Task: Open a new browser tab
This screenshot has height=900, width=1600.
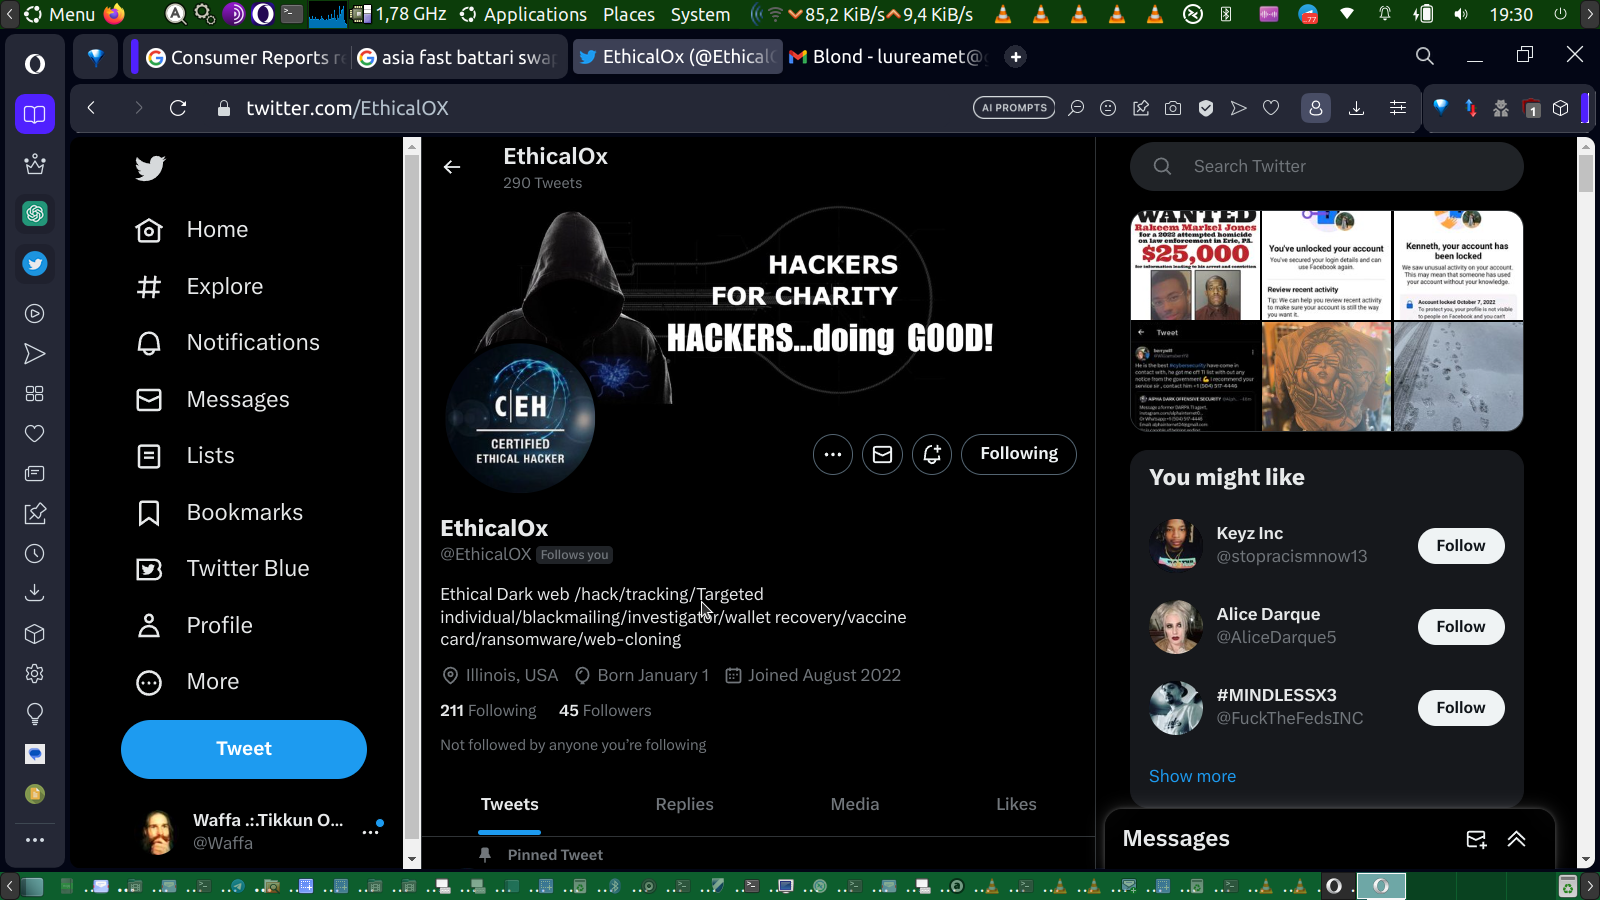Action: (x=1015, y=57)
